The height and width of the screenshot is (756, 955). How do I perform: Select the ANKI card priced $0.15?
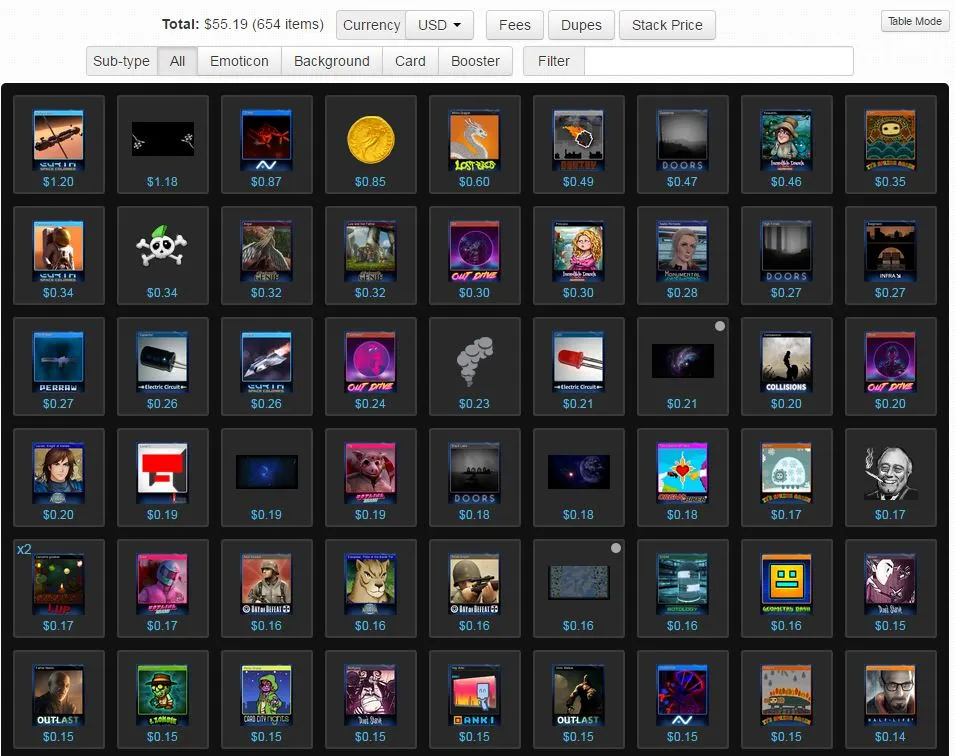point(474,699)
